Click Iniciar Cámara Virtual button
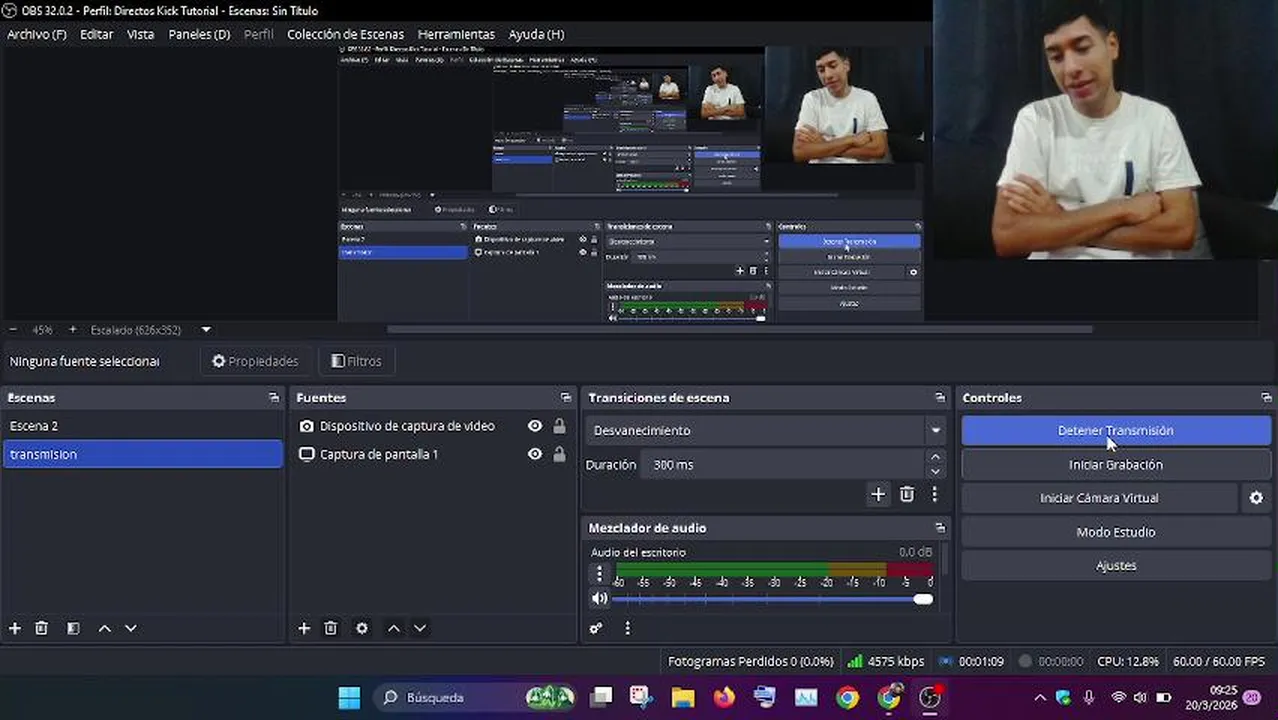Screen dimensions: 1278x720 1099,498
